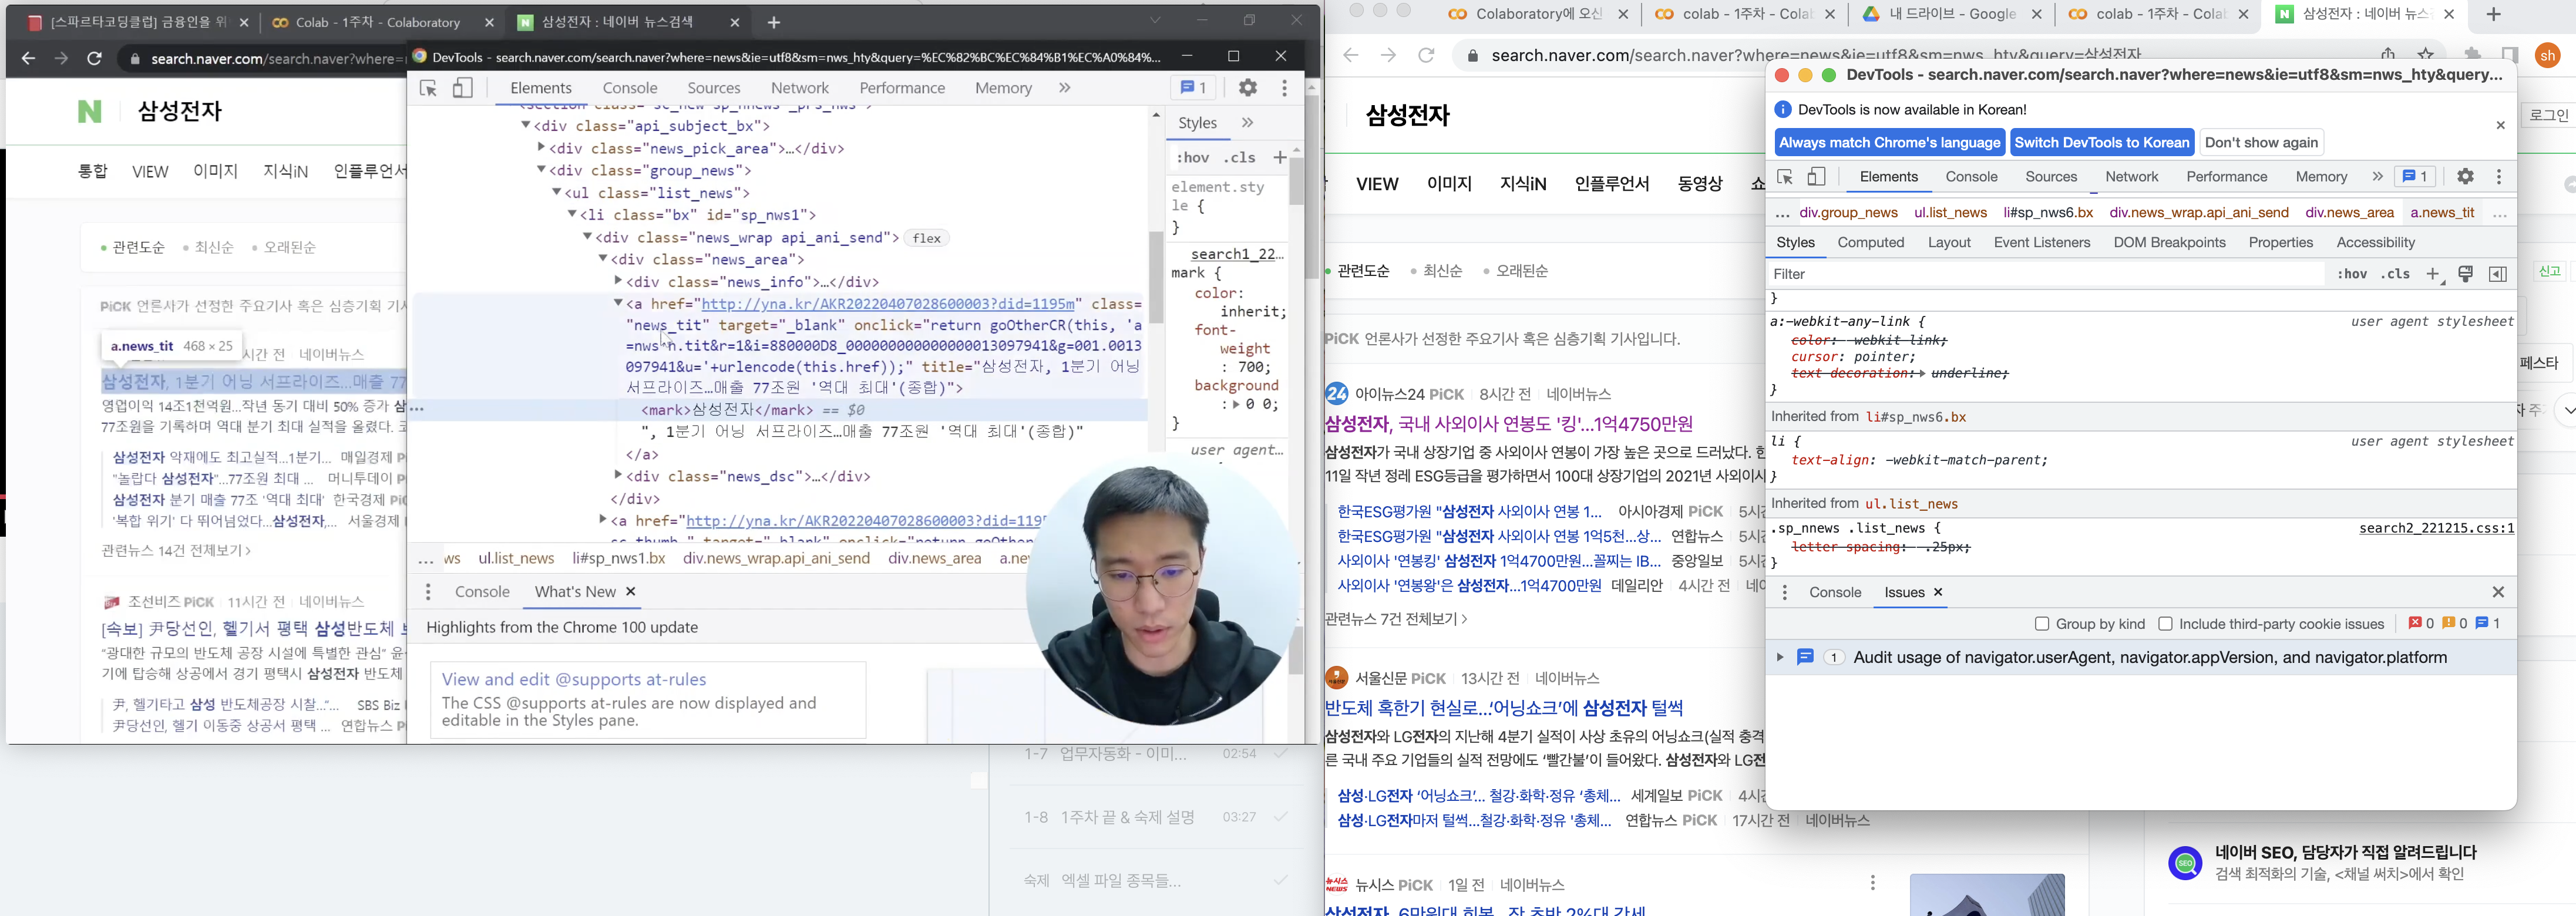Collapse the ul list_news node
The image size is (2576, 916).
(x=556, y=192)
